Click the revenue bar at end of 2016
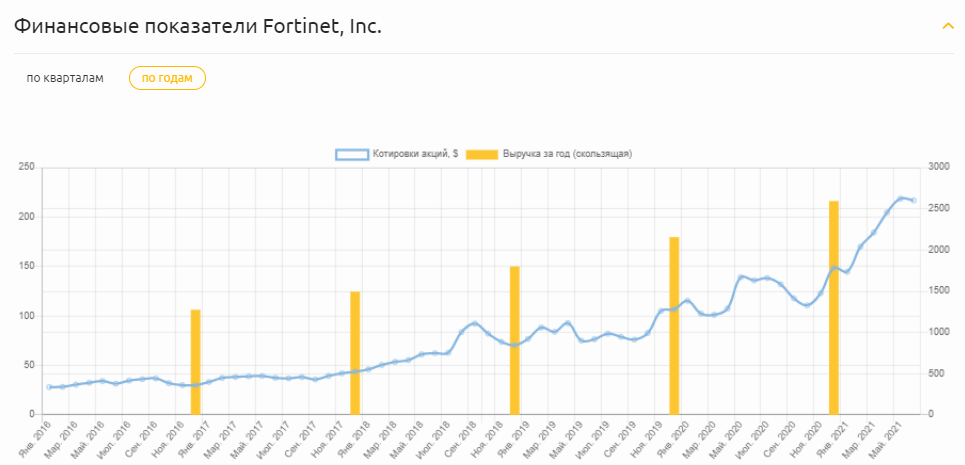The height and width of the screenshot is (465, 965). pyautogui.click(x=196, y=361)
